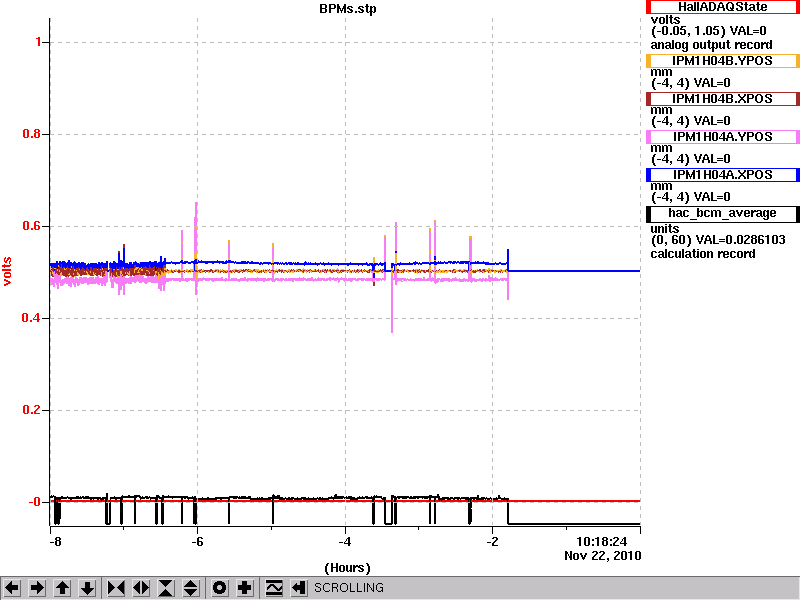Select the hac_bcm_average black legend entry
Viewport: 800px width, 600px height.
tap(722, 213)
